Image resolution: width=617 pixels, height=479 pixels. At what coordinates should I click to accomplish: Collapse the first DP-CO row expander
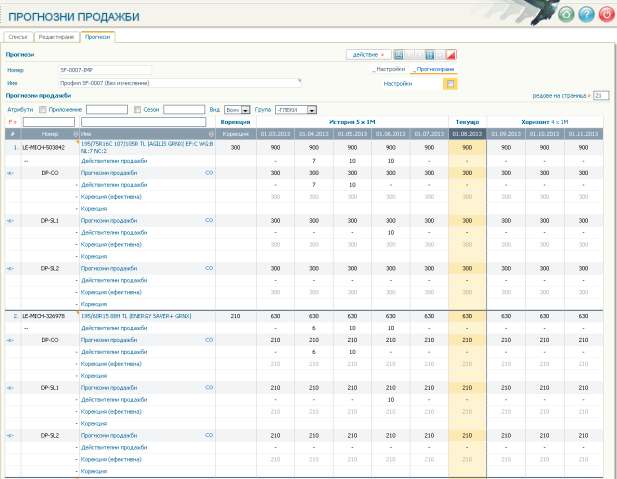10,173
